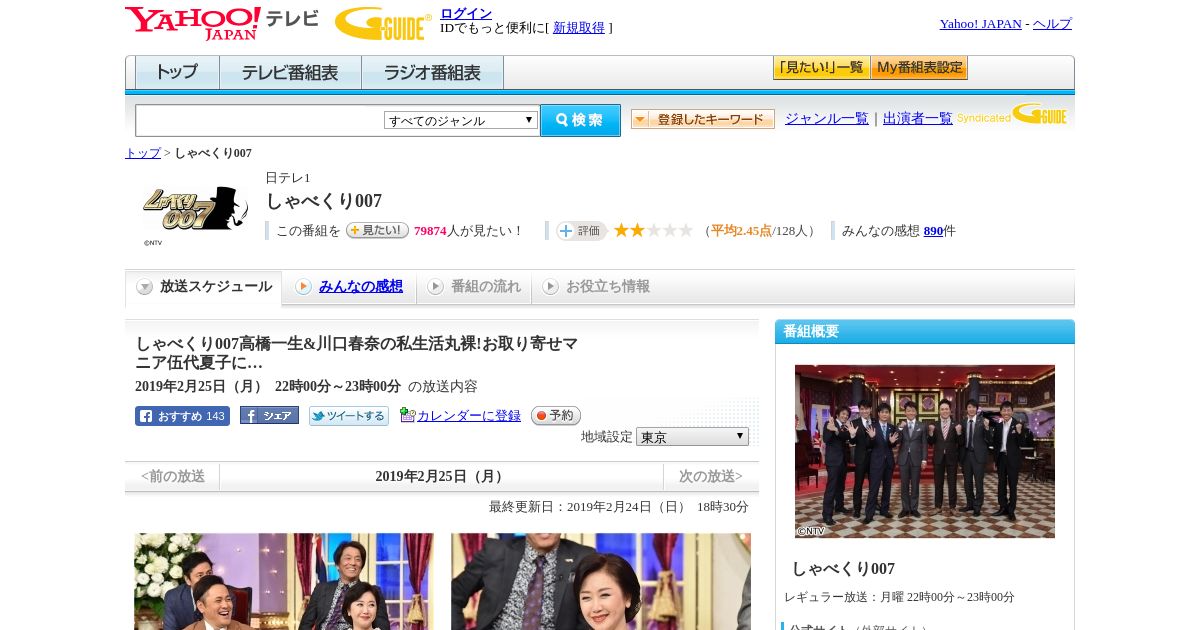Open the 地域設定 東京 region dropdown

(x=692, y=437)
